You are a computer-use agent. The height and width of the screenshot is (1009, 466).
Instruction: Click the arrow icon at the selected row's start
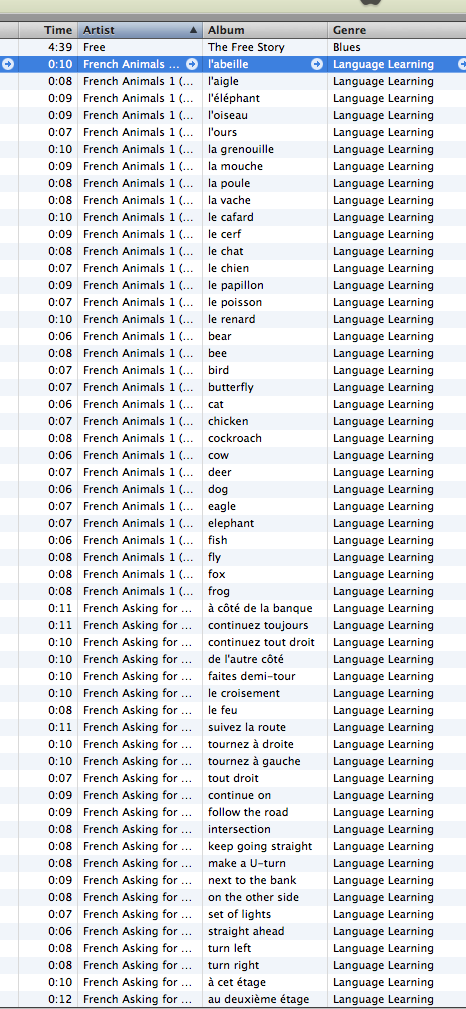point(8,64)
